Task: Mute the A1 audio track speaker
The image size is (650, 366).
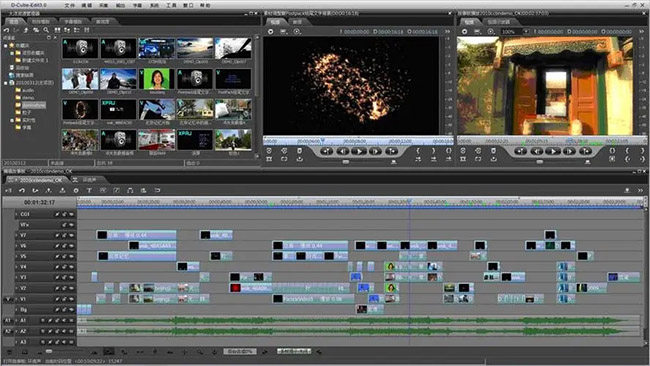Action: tap(64, 320)
